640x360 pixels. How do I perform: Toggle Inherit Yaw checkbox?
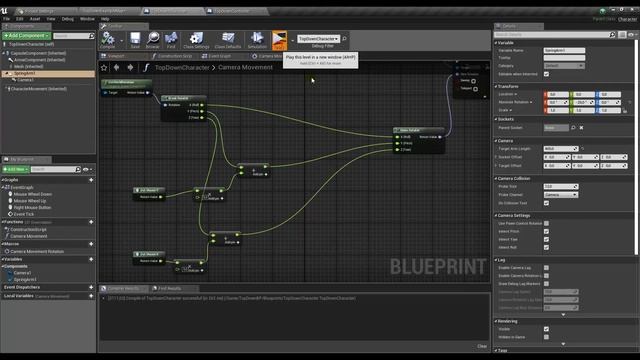(x=547, y=239)
